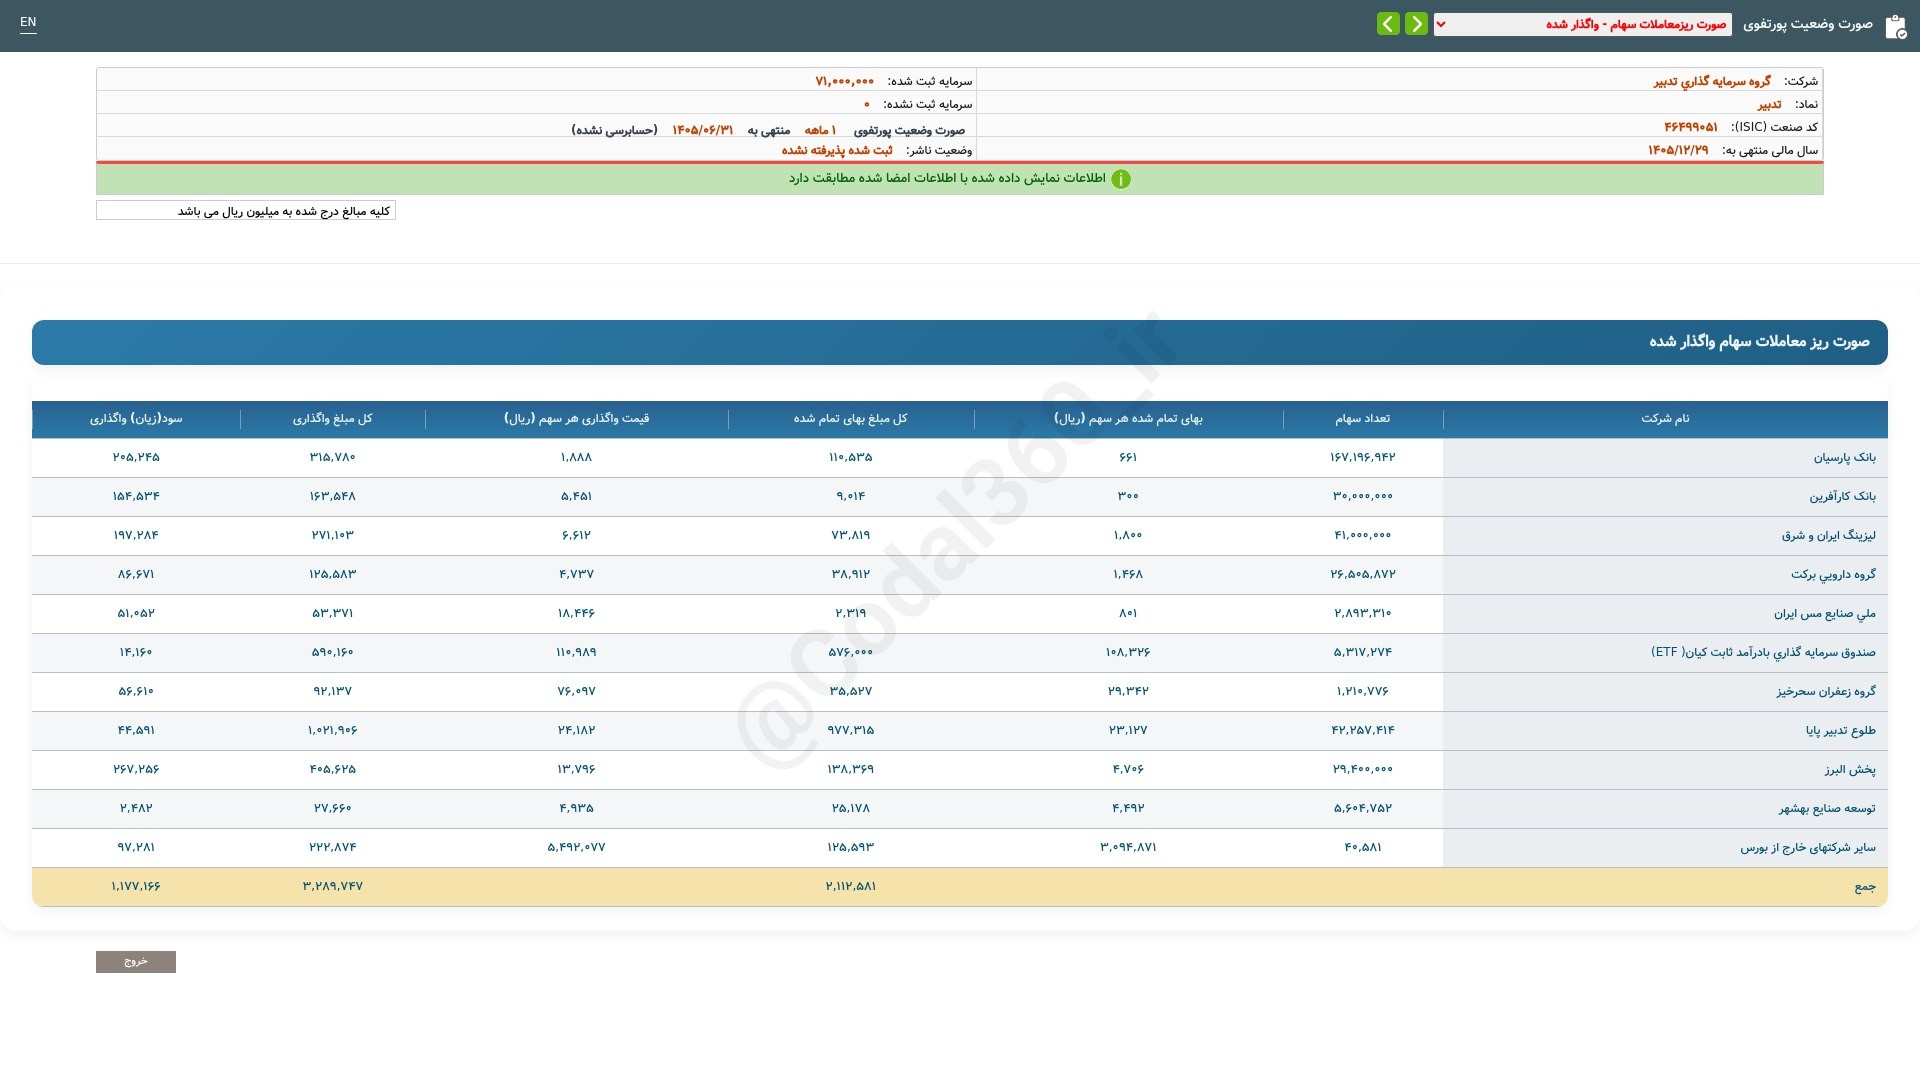The width and height of the screenshot is (1920, 1080).
Task: Click the section title صورت ریز معاملات سهام واگذار شده
Action: [1759, 342]
